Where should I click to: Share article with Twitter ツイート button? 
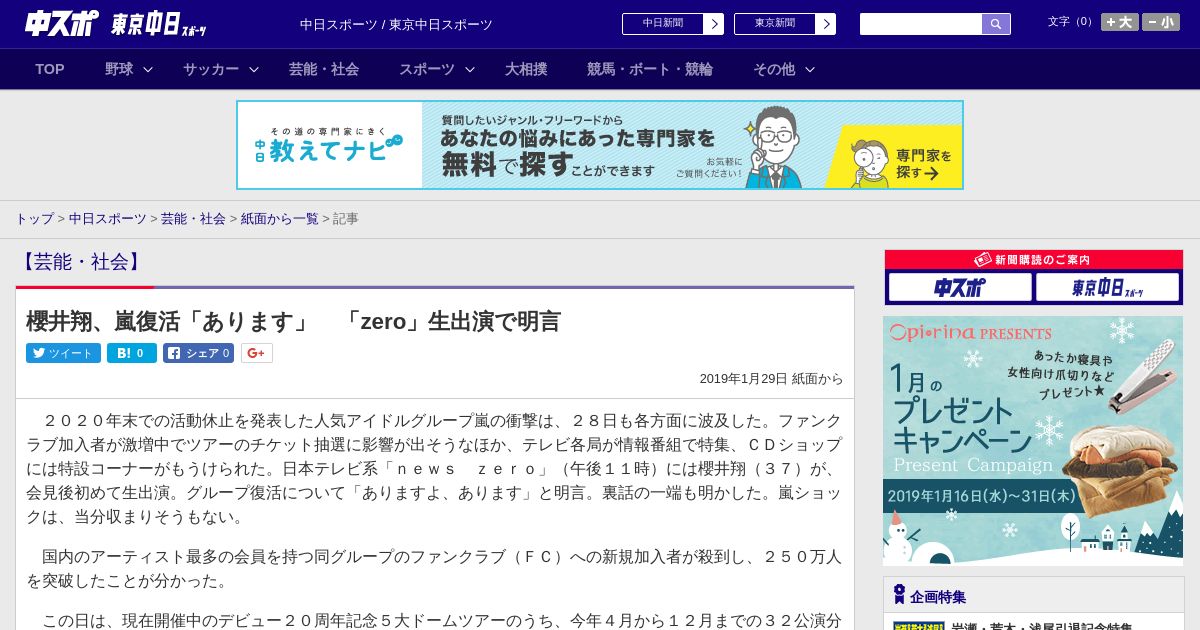[x=63, y=353]
